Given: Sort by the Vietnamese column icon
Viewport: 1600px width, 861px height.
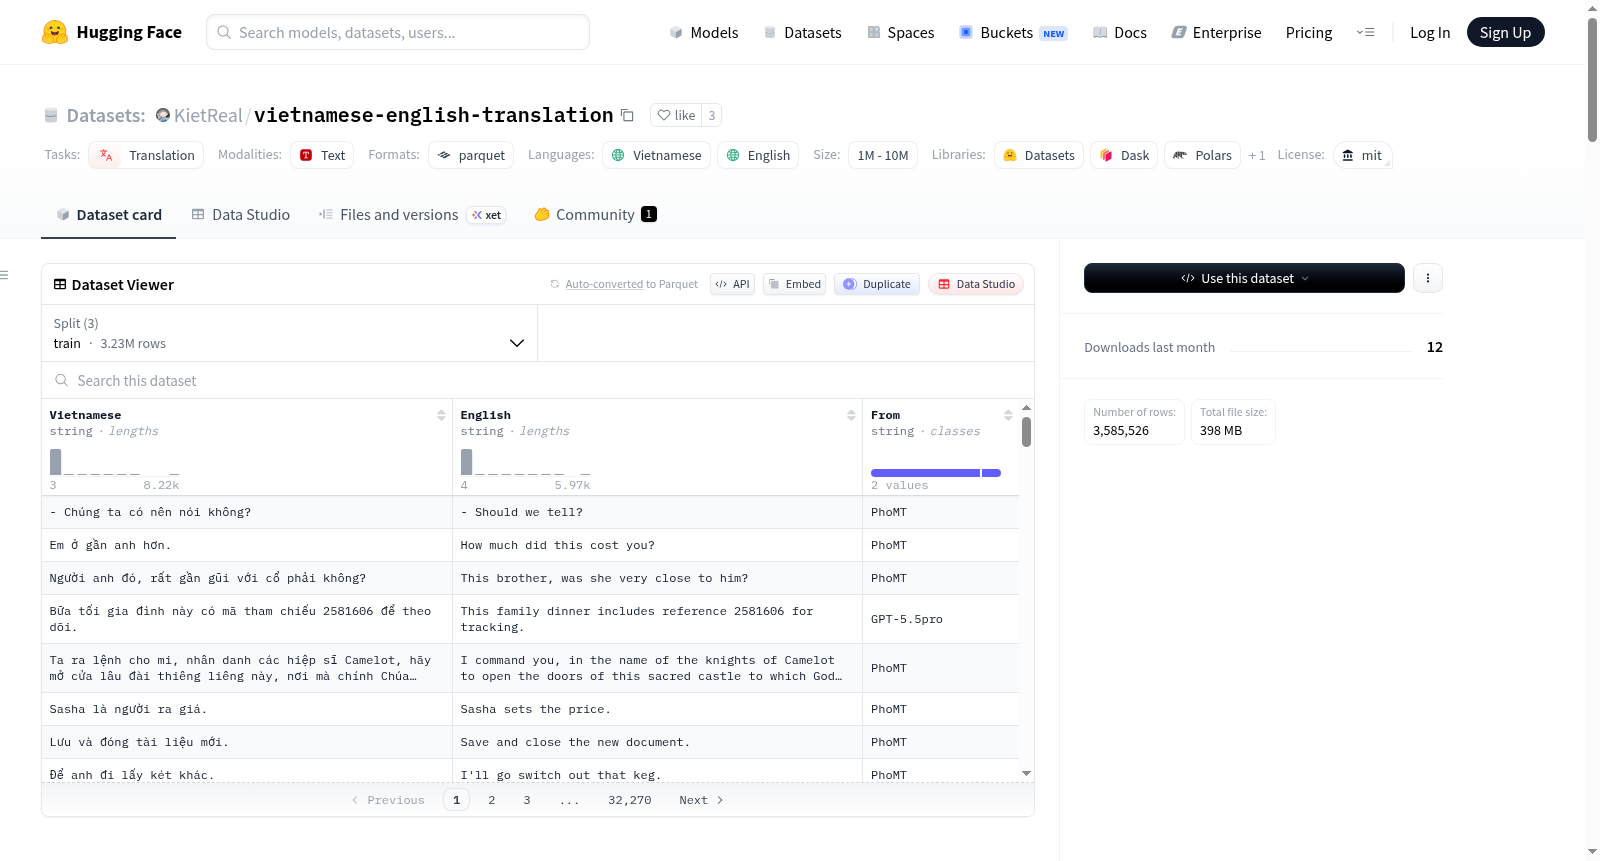Looking at the screenshot, I should click(441, 415).
